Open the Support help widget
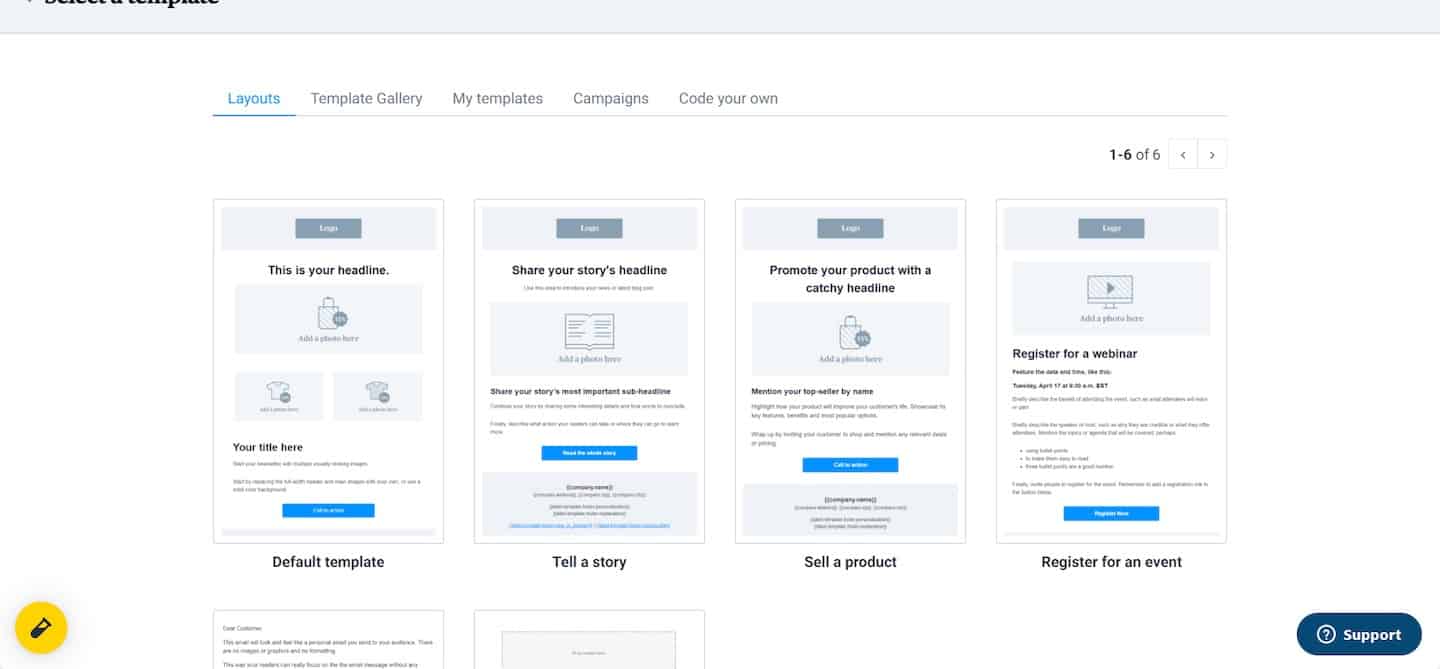 [x=1359, y=634]
